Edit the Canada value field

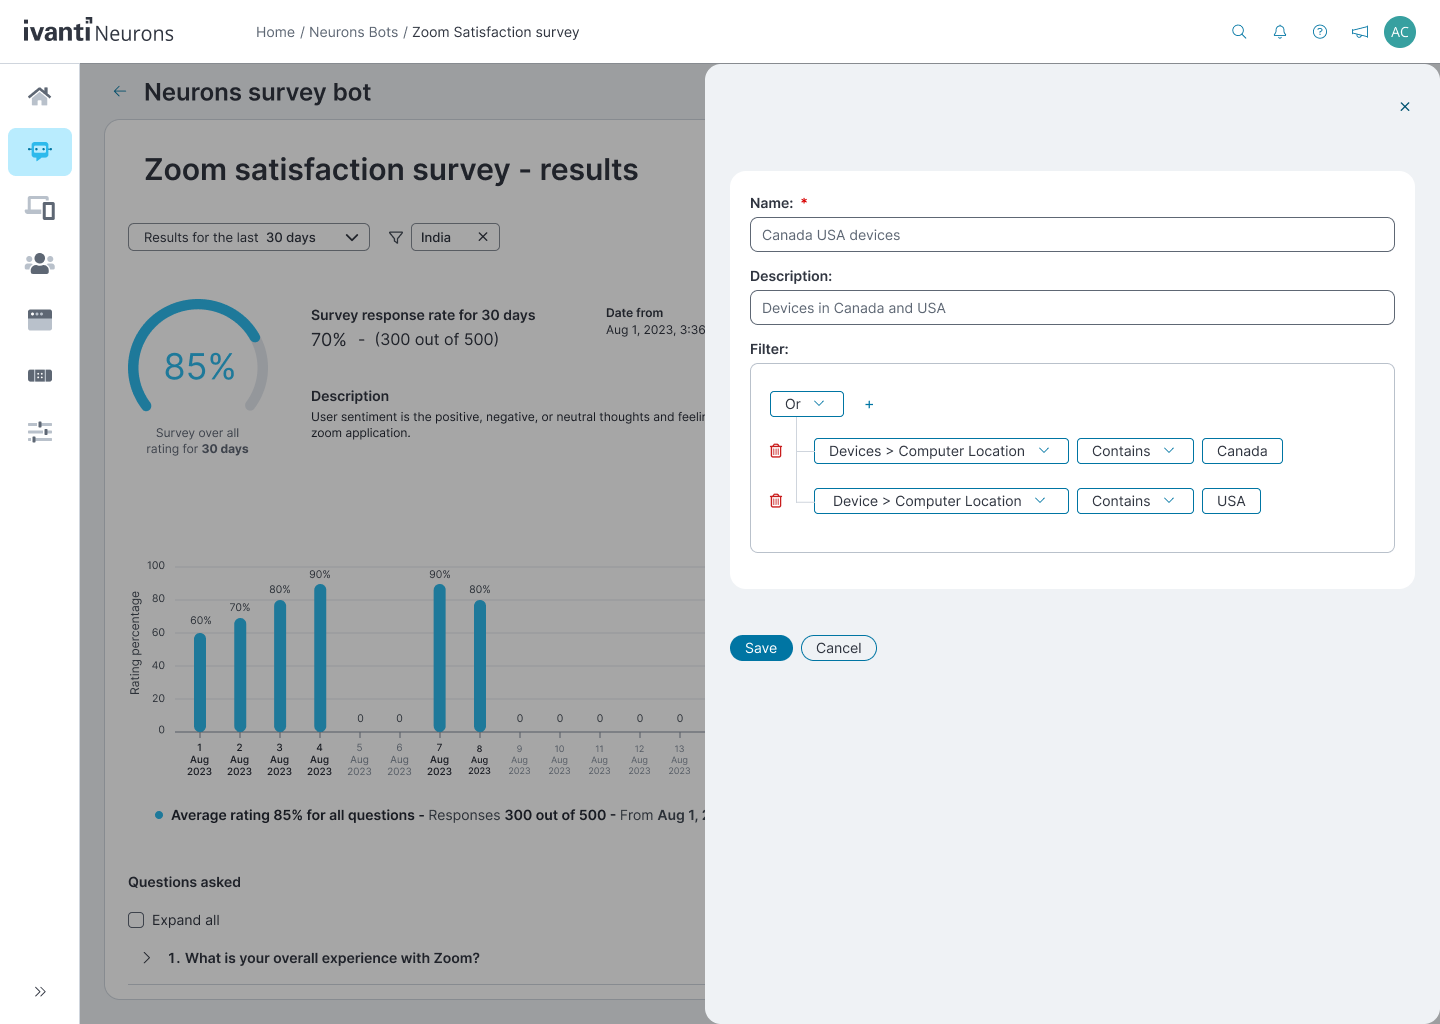(1242, 451)
